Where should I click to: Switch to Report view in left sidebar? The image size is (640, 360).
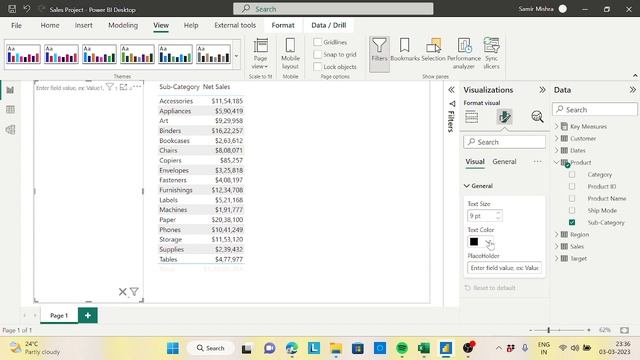coord(10,90)
